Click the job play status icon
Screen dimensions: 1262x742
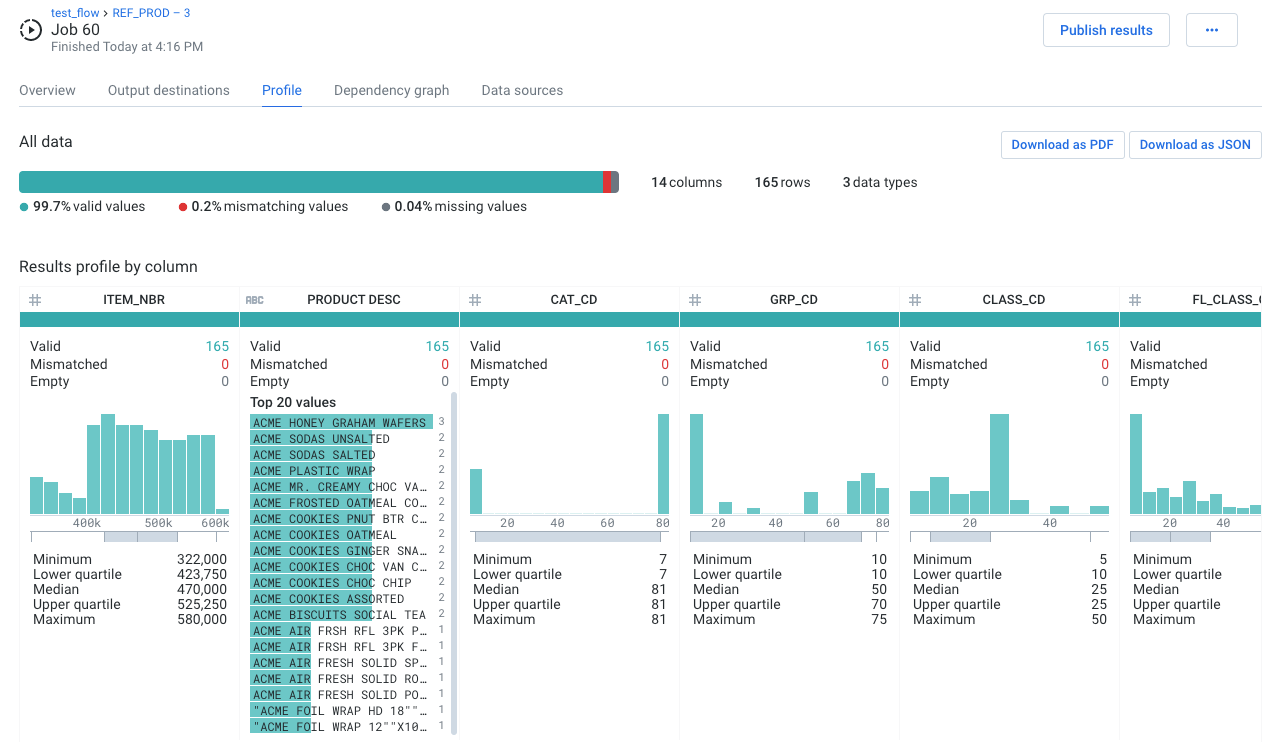click(x=31, y=30)
